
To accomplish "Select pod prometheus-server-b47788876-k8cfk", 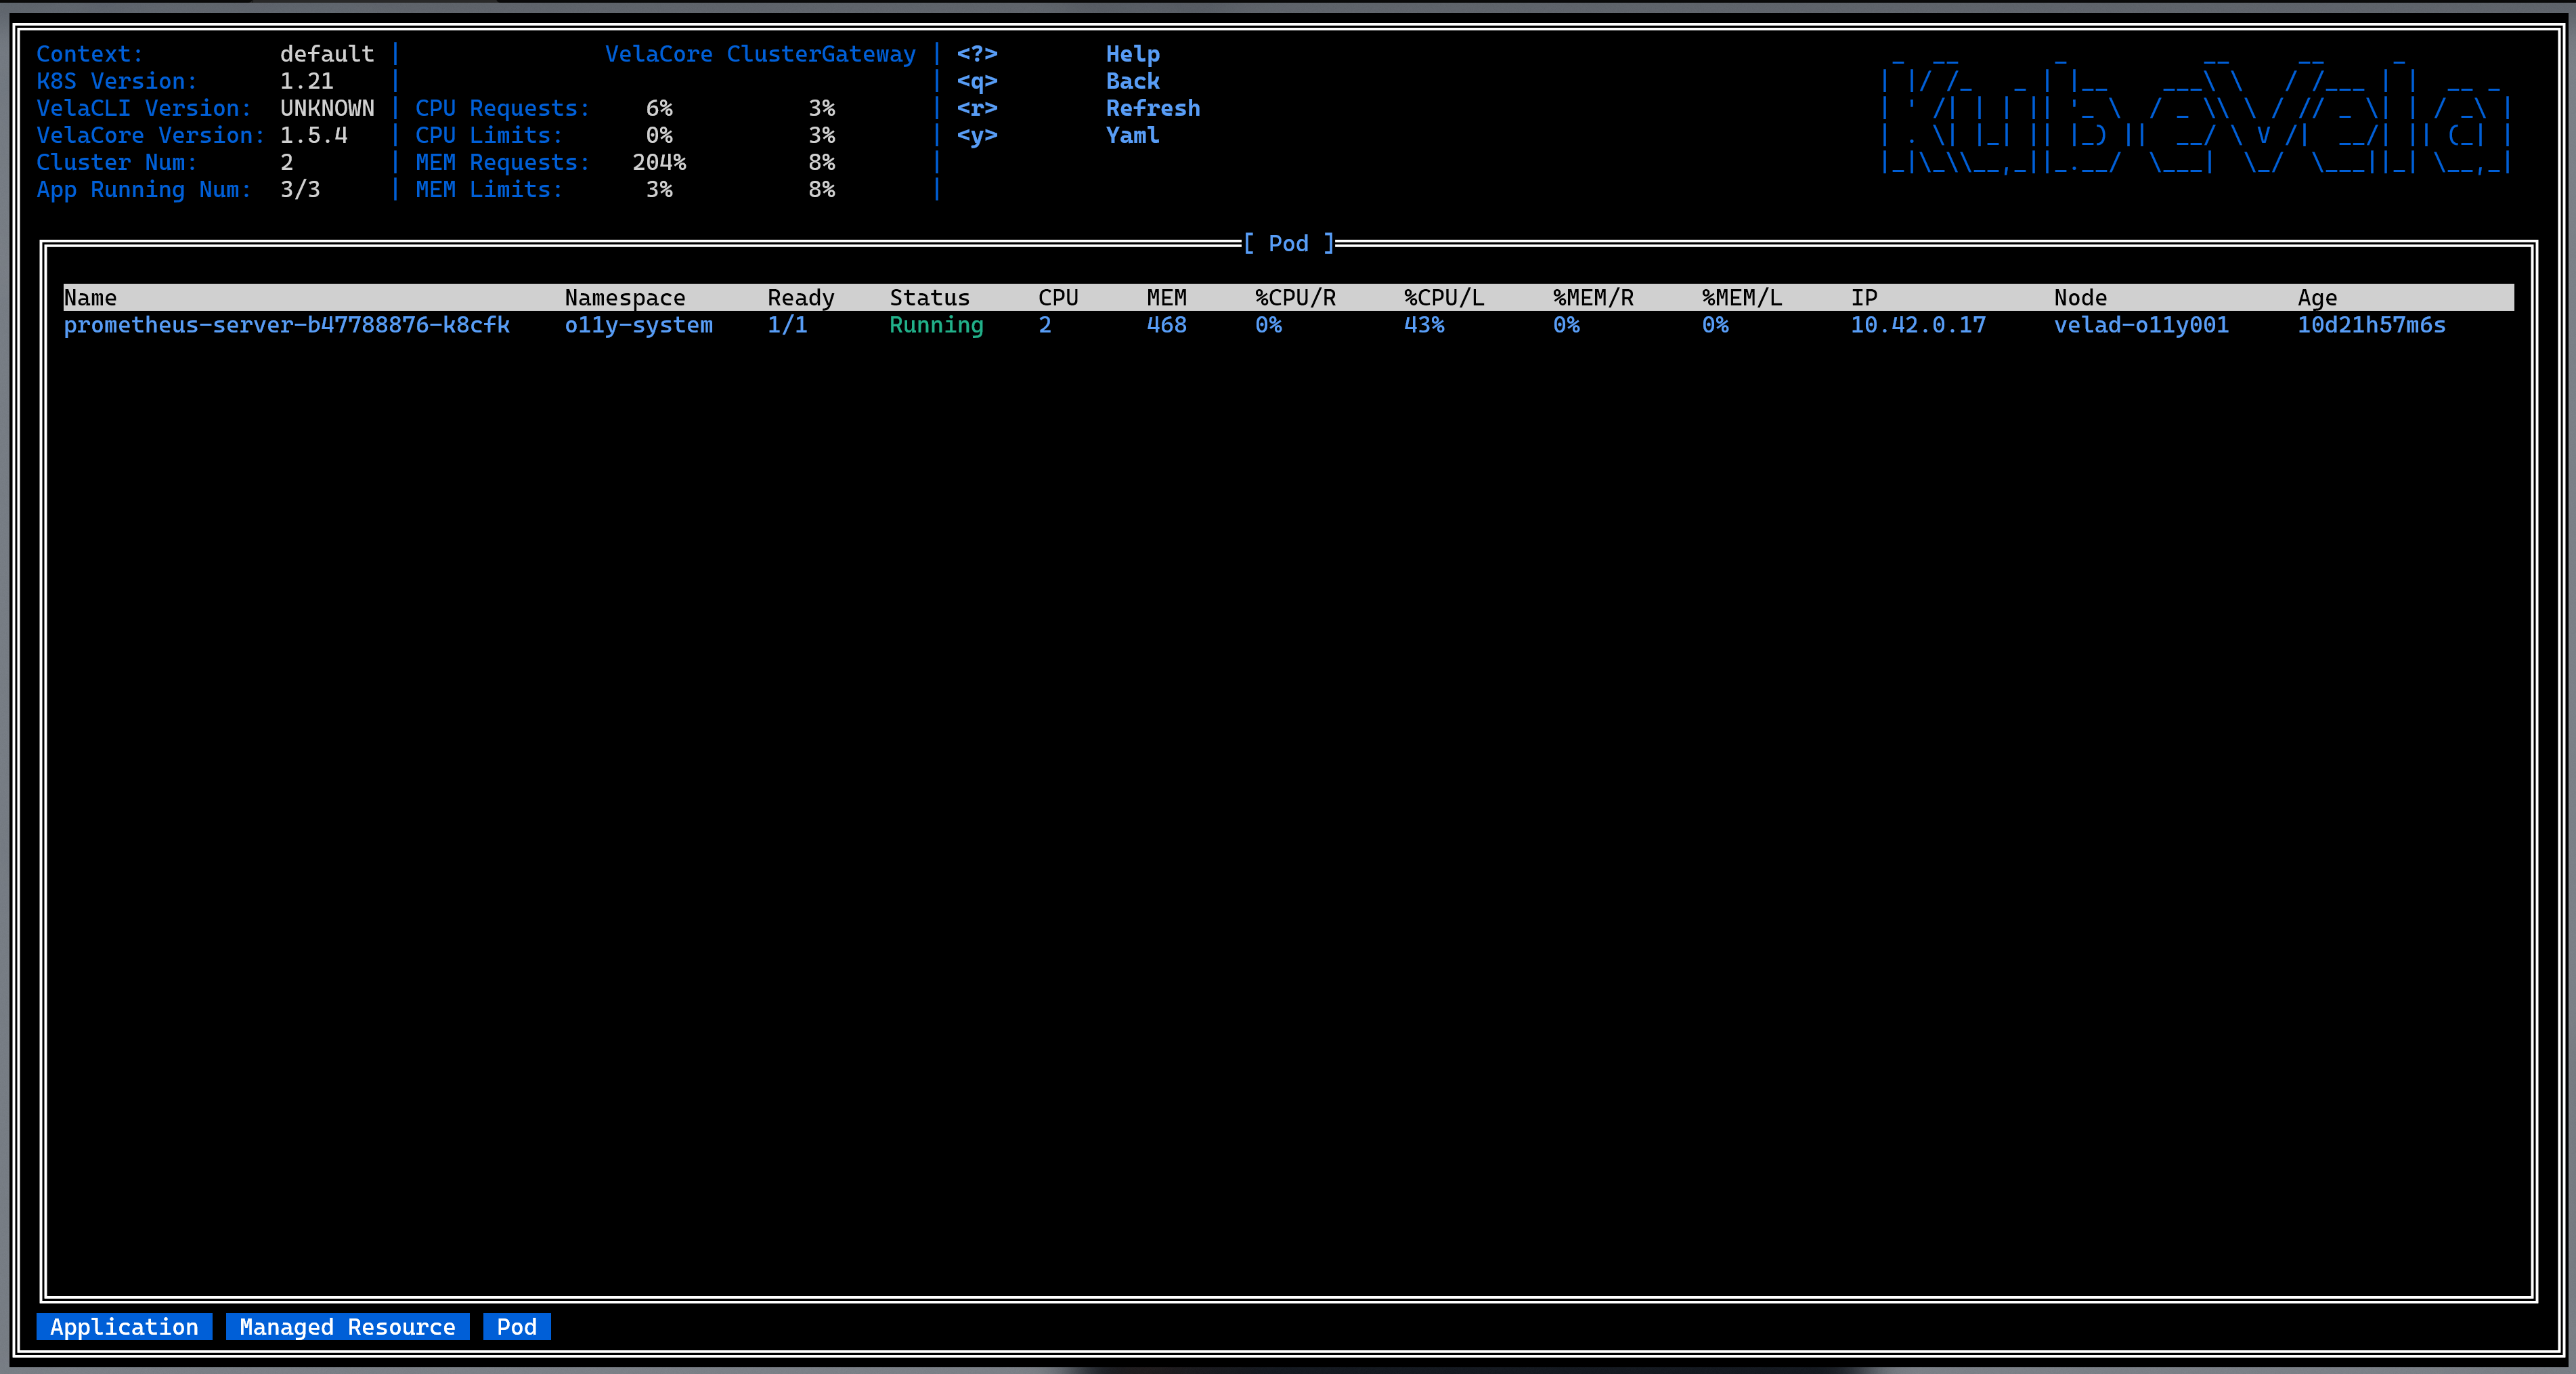I will (x=287, y=325).
